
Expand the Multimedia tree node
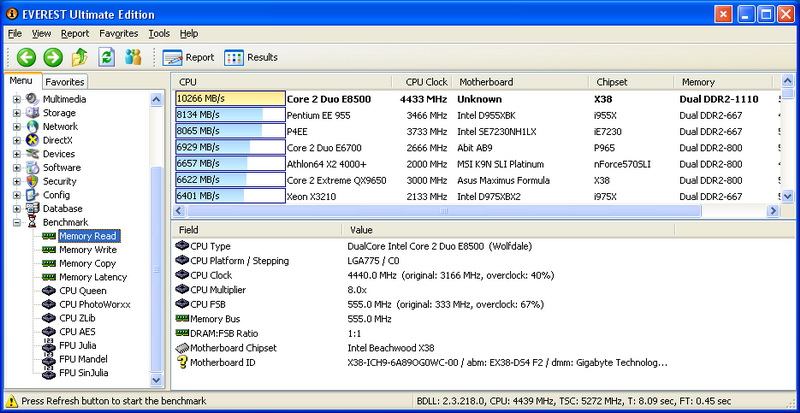pos(17,99)
